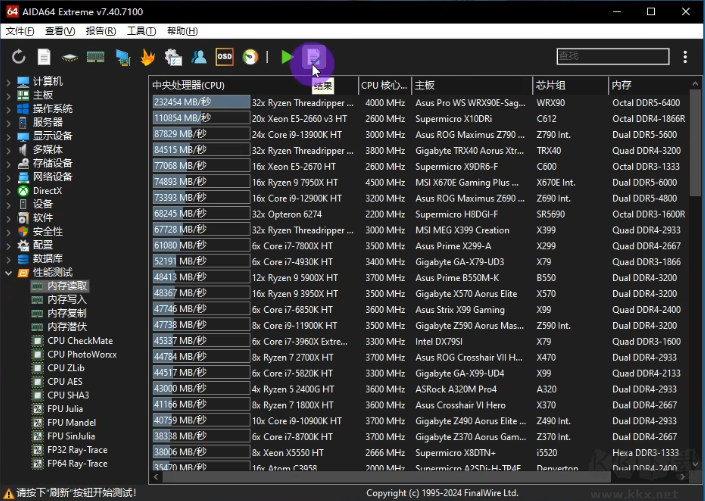This screenshot has width=705, height=501.
Task: Open the 报告(R) menu
Action: [101, 31]
